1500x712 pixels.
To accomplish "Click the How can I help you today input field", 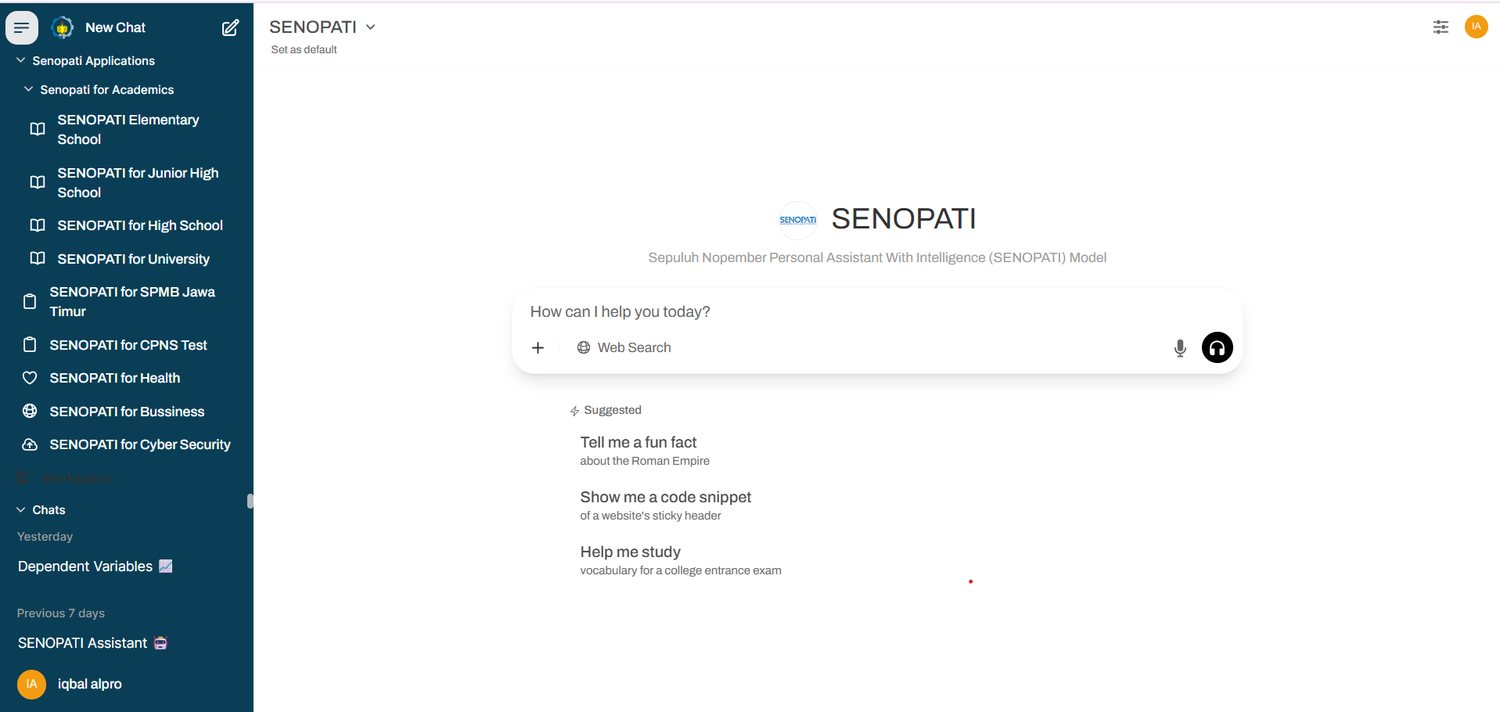I will click(877, 312).
